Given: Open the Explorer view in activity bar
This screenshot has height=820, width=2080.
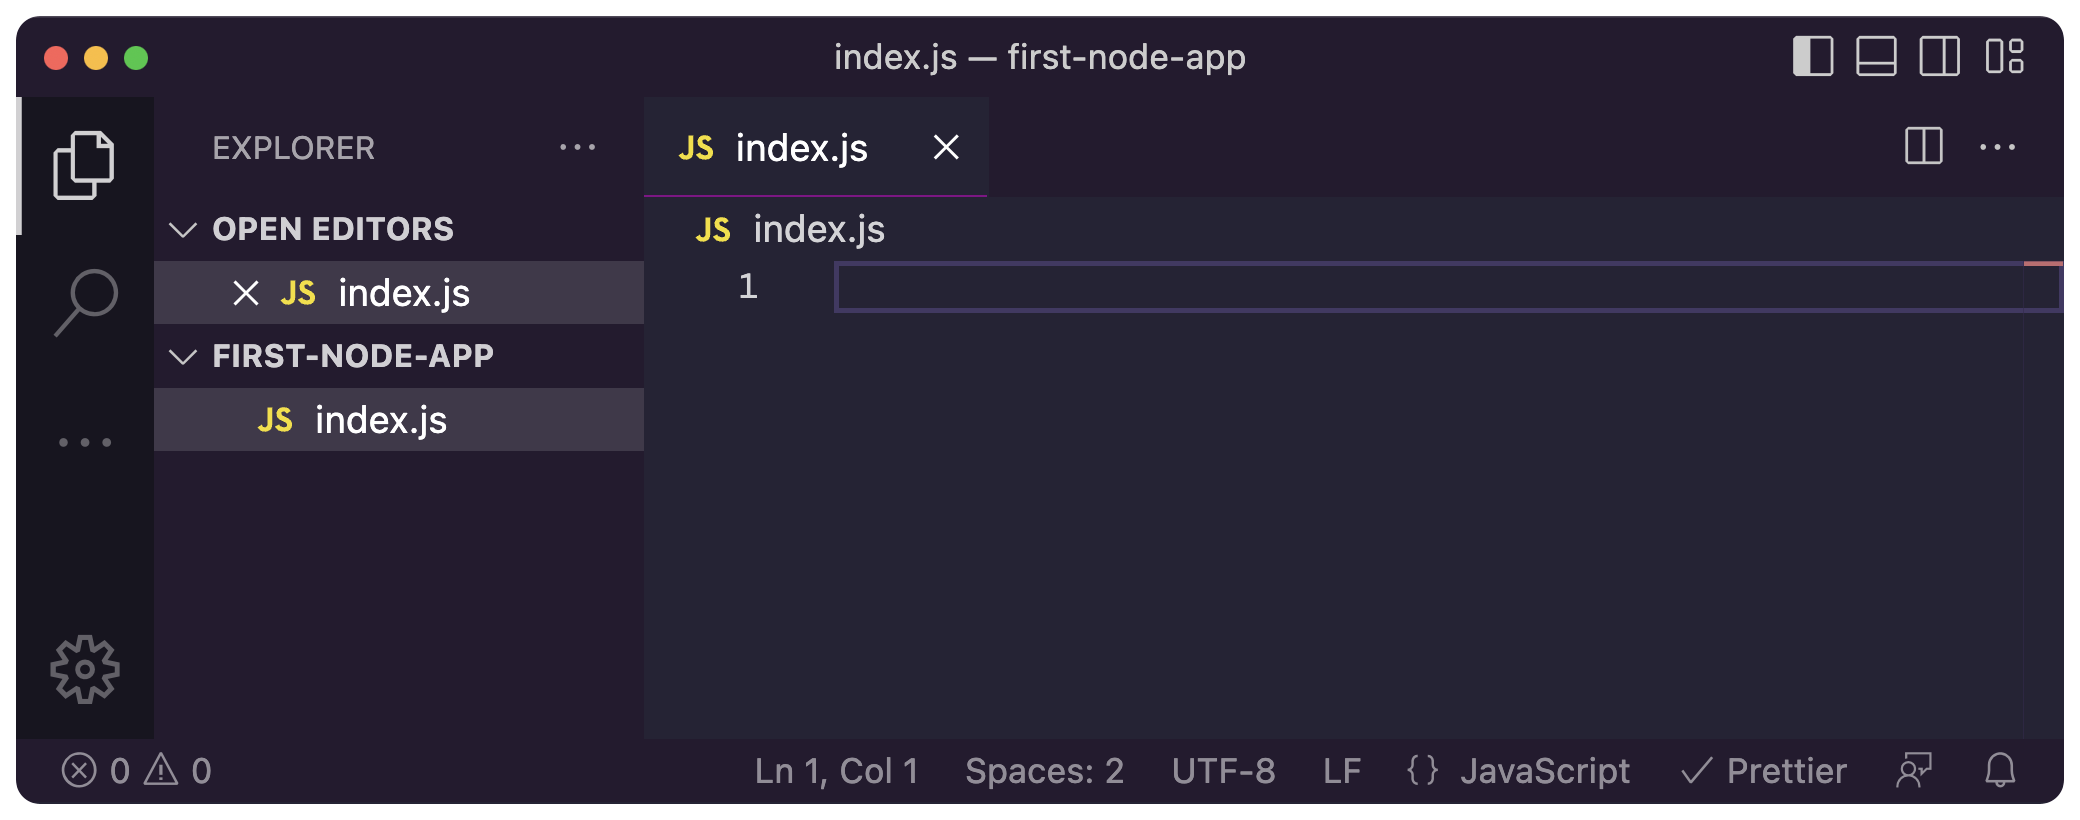Looking at the screenshot, I should [x=84, y=165].
